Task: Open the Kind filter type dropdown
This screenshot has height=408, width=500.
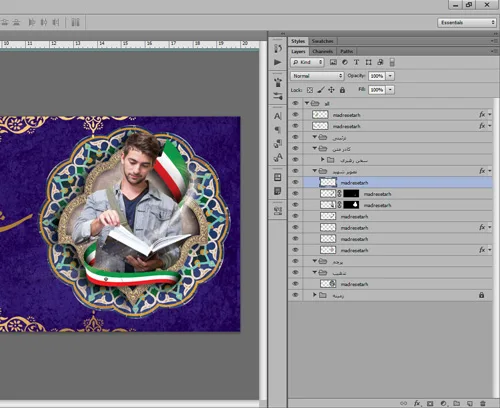Action: [x=307, y=62]
